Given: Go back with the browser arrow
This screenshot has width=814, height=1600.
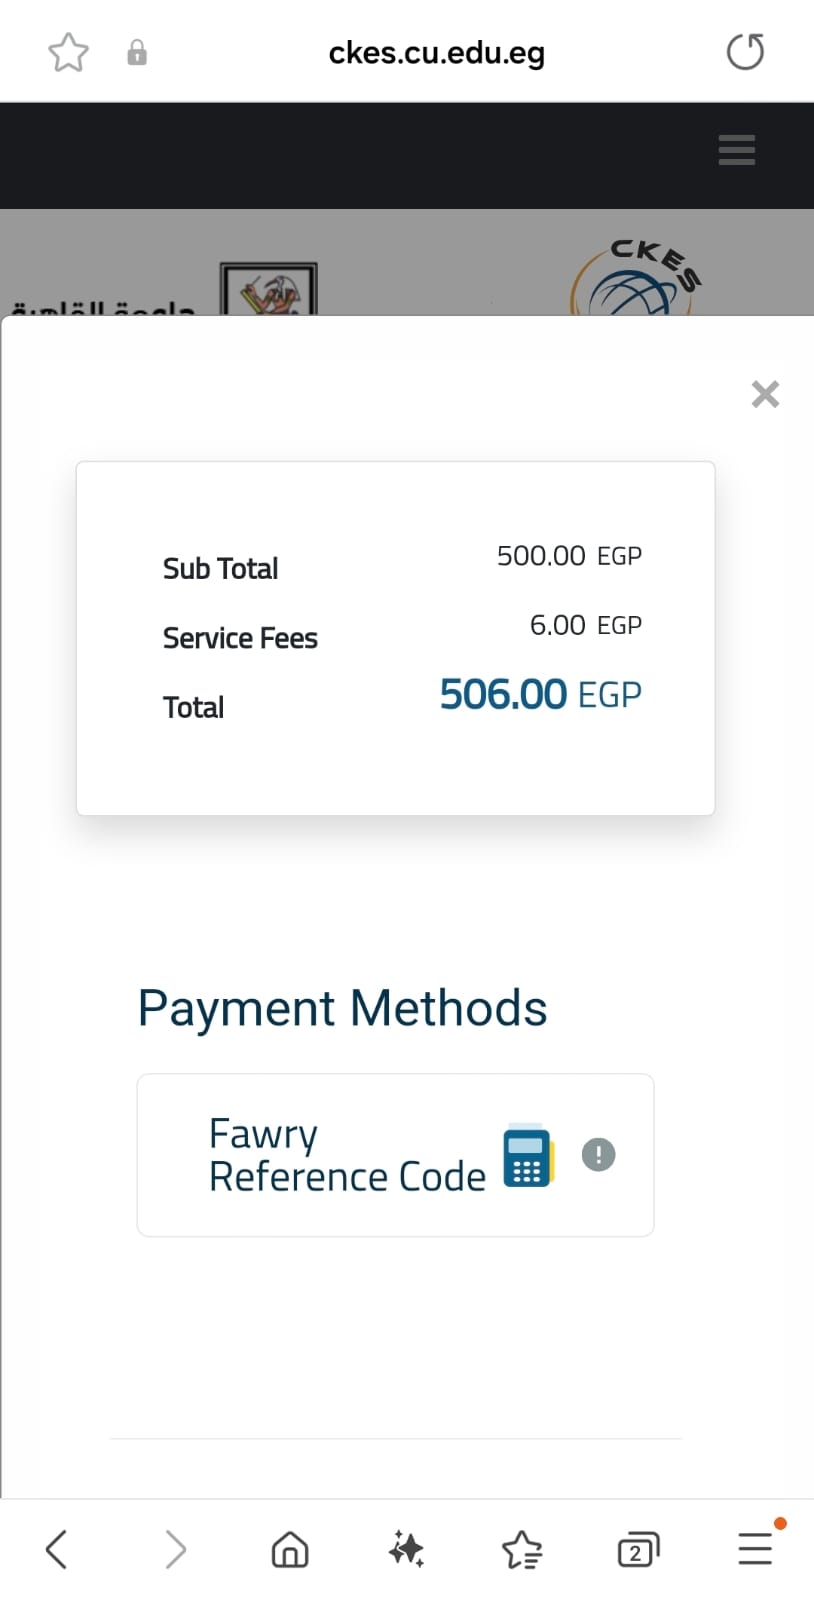Looking at the screenshot, I should [x=57, y=1549].
